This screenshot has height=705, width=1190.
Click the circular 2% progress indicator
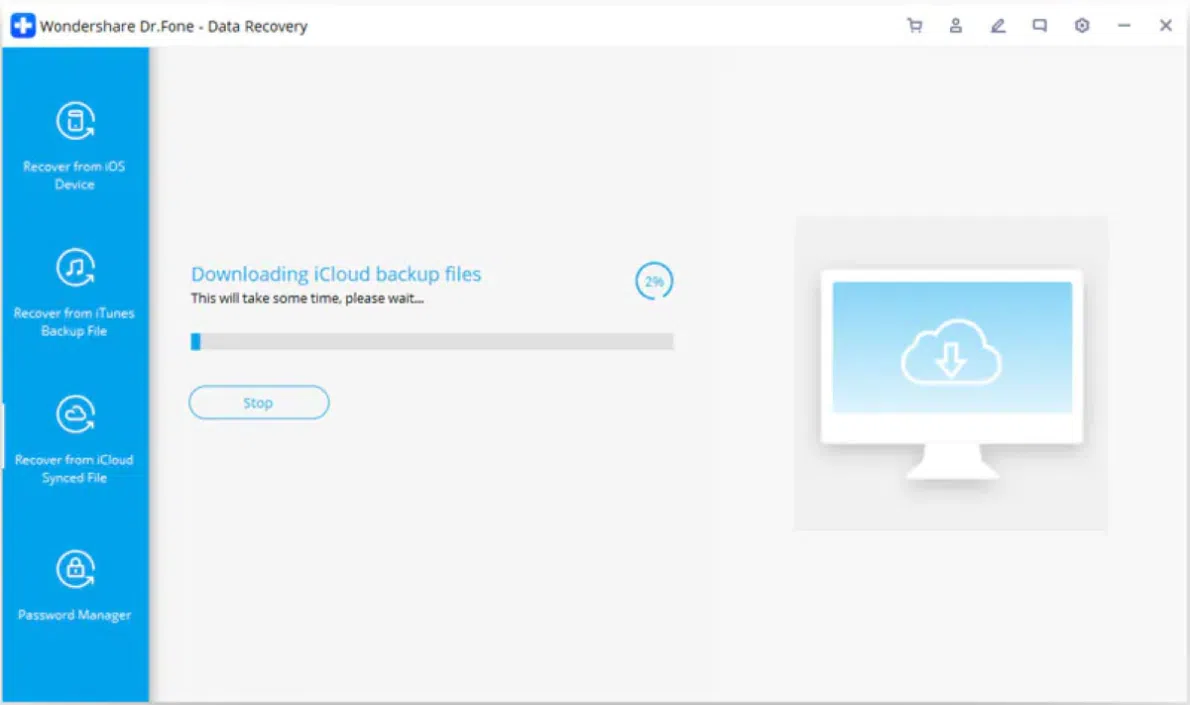(654, 281)
